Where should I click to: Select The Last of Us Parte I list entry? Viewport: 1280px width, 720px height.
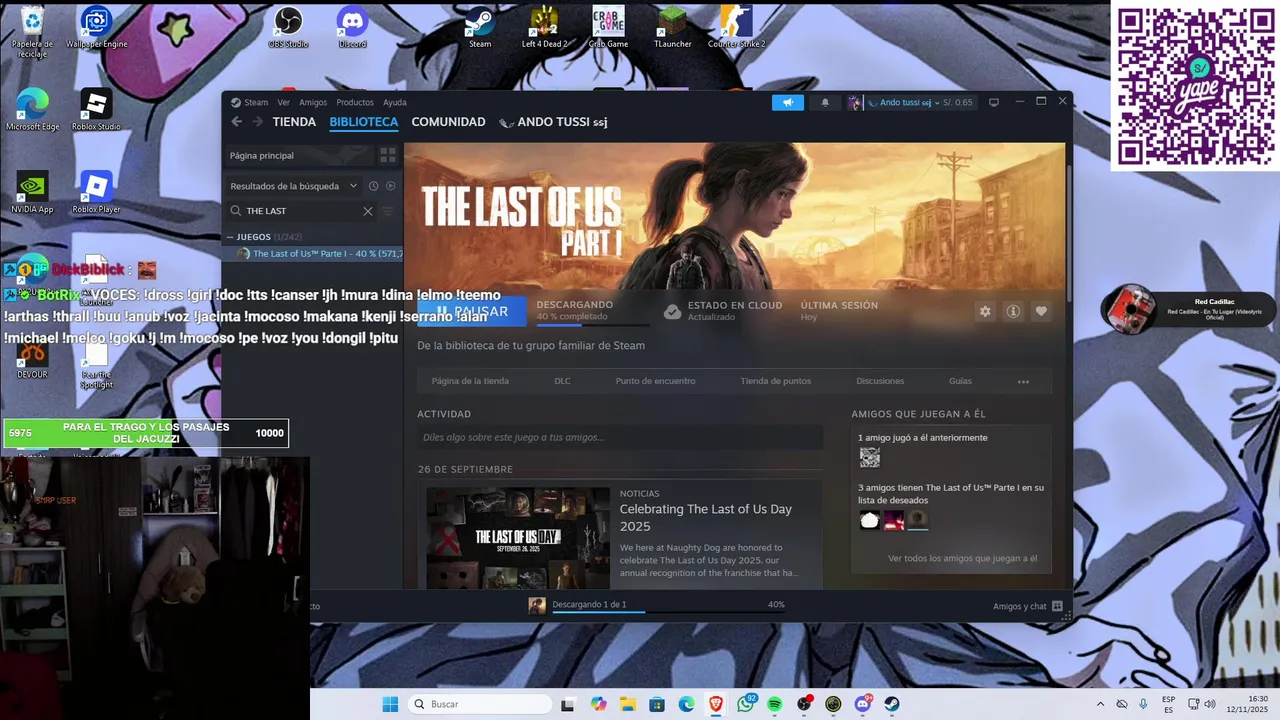(x=313, y=254)
